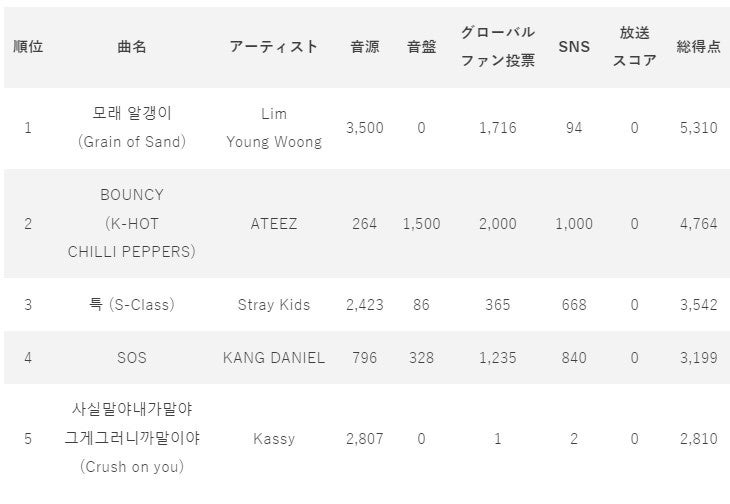
Task: Click artist name Lim Young Woong
Action: coord(273,128)
